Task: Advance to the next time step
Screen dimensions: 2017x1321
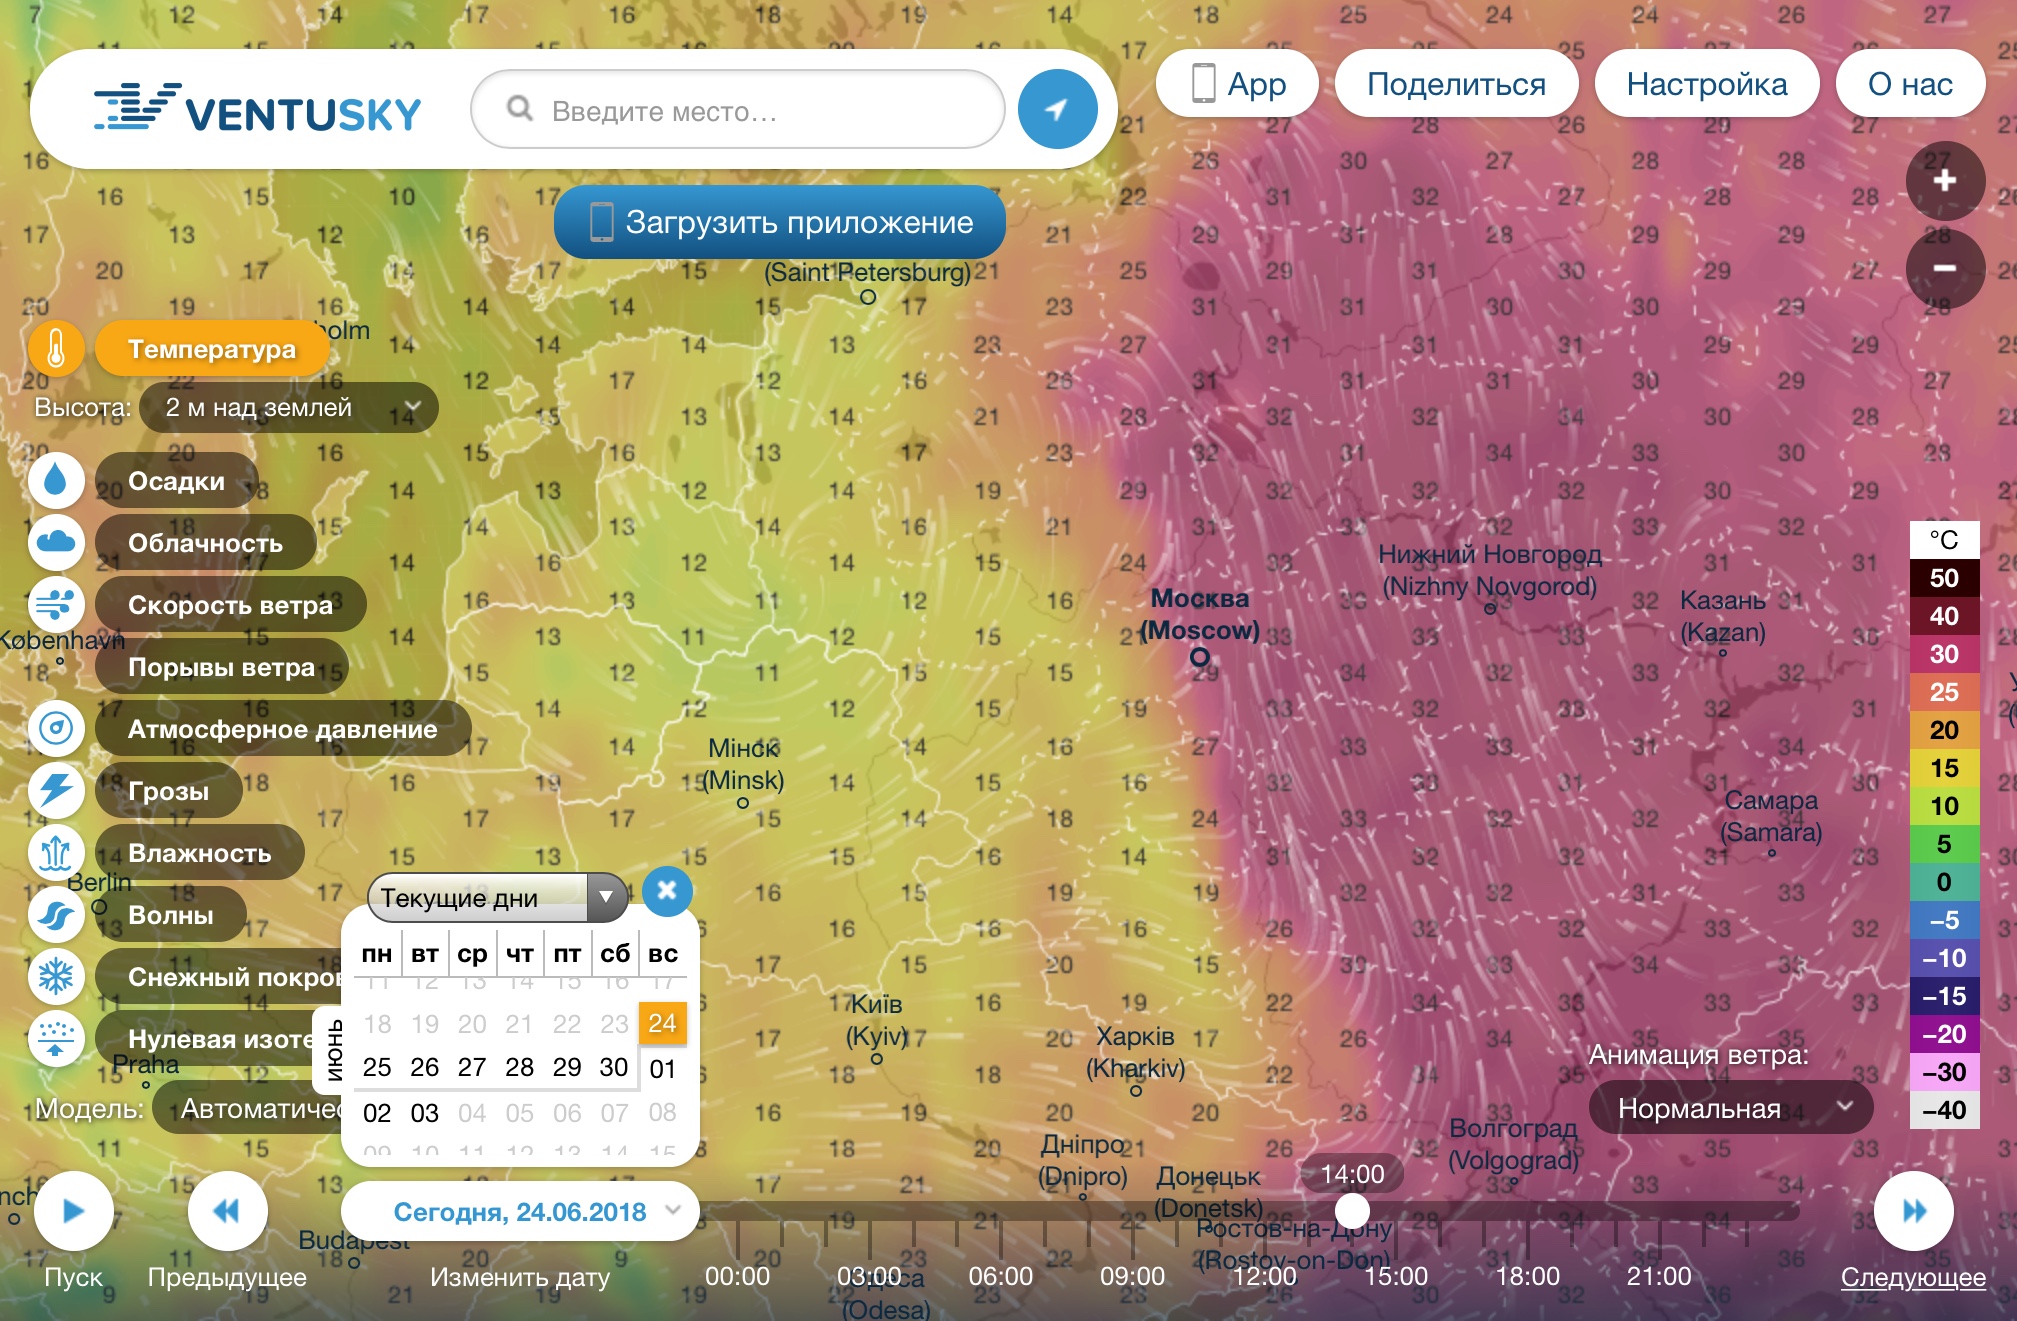Action: coord(1913,1211)
